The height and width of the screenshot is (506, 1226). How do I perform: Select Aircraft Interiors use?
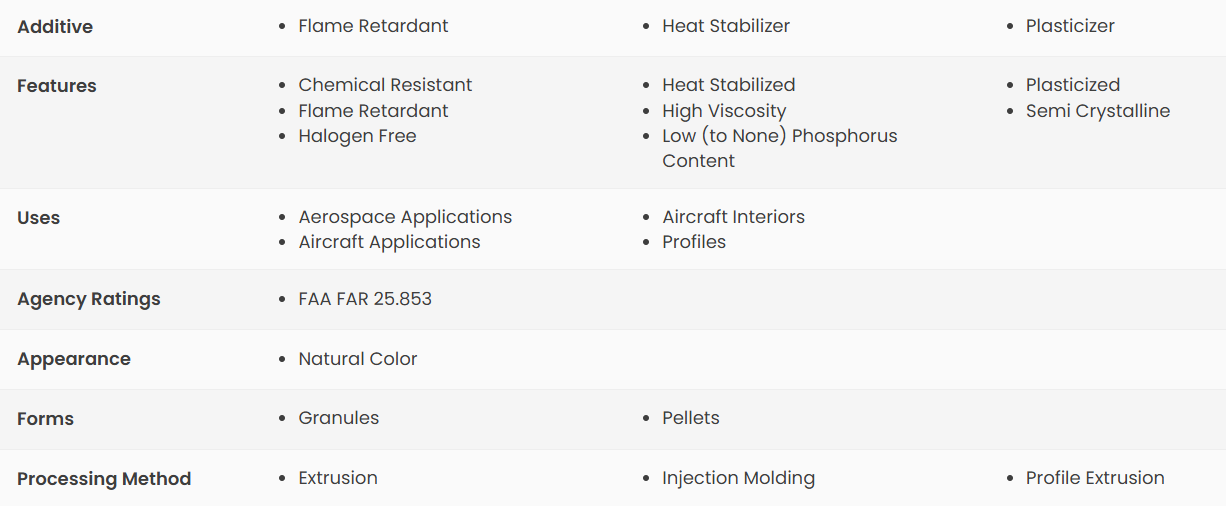tap(733, 217)
